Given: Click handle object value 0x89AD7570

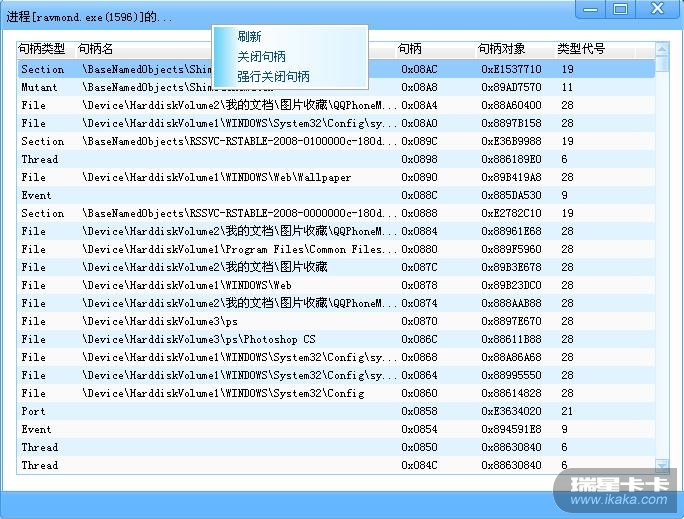Looking at the screenshot, I should [511, 87].
